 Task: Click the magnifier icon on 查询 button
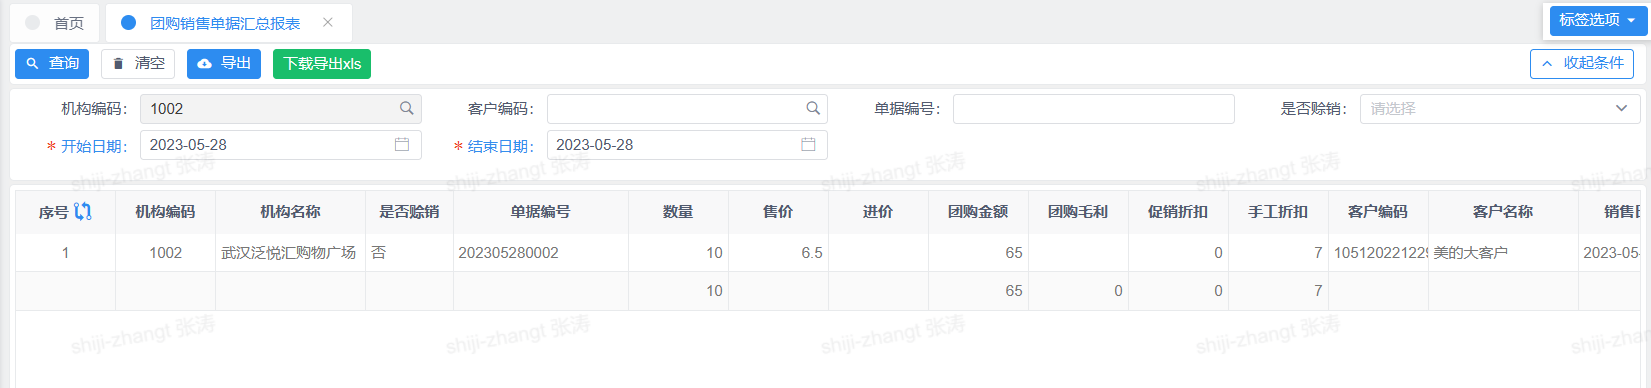pyautogui.click(x=33, y=64)
